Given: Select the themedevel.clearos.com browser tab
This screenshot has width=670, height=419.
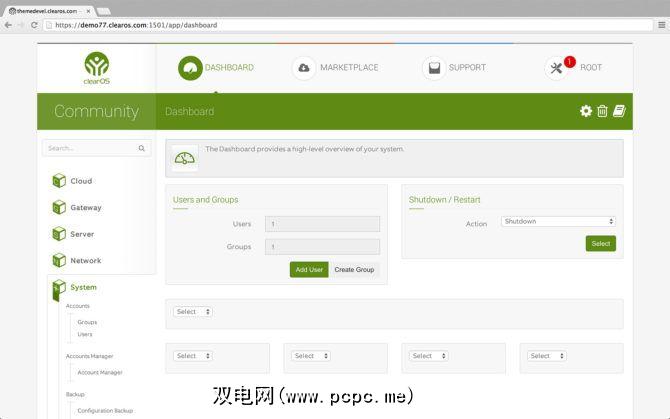Looking at the screenshot, I should point(47,11).
